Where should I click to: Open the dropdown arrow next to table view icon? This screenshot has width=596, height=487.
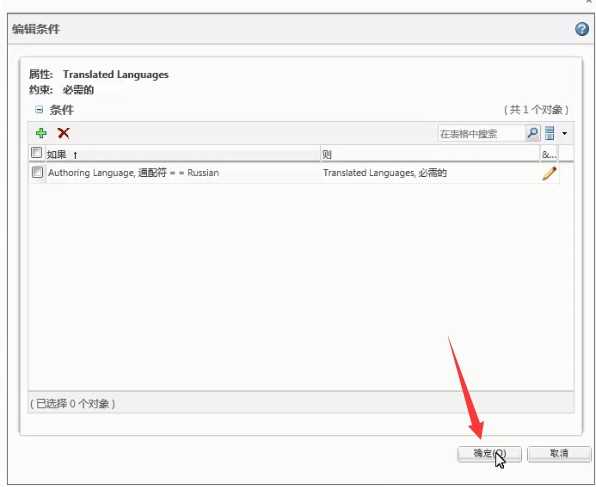[564, 133]
